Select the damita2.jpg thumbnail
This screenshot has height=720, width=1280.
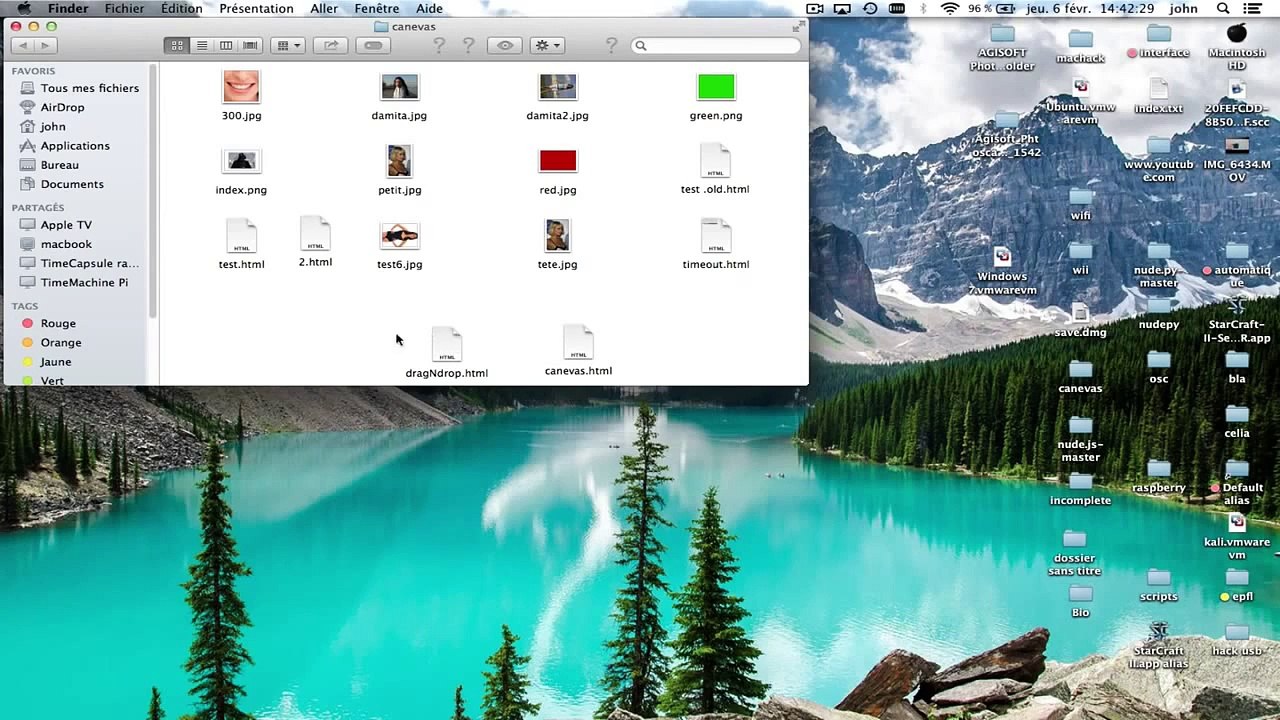[557, 87]
